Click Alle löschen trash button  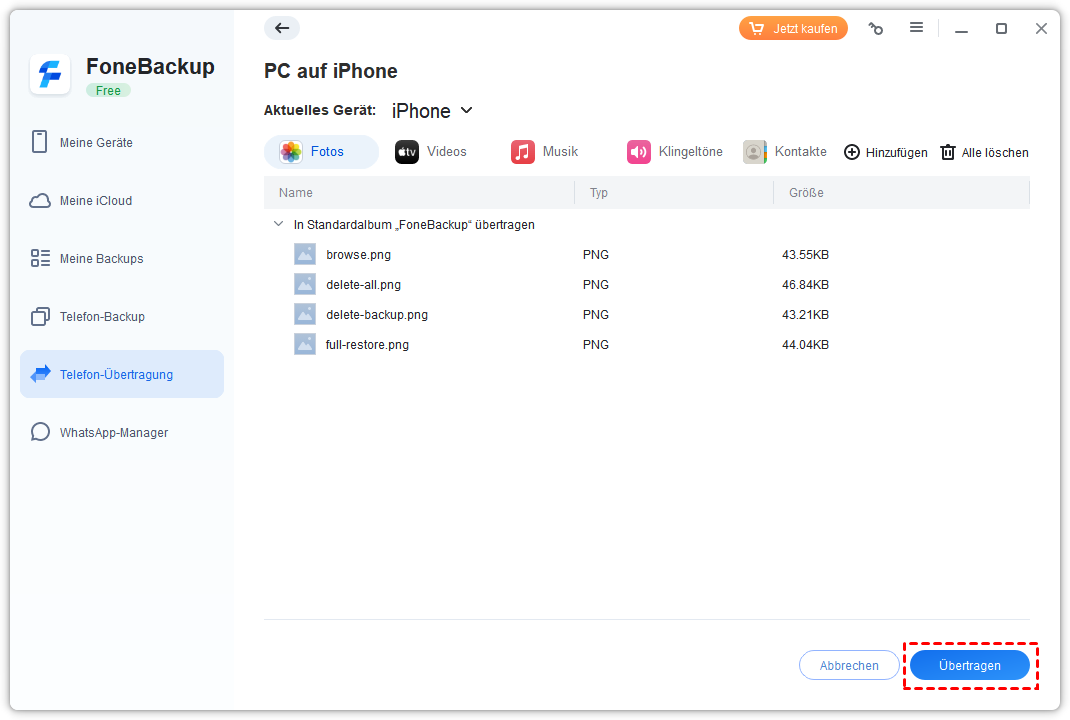coord(984,153)
